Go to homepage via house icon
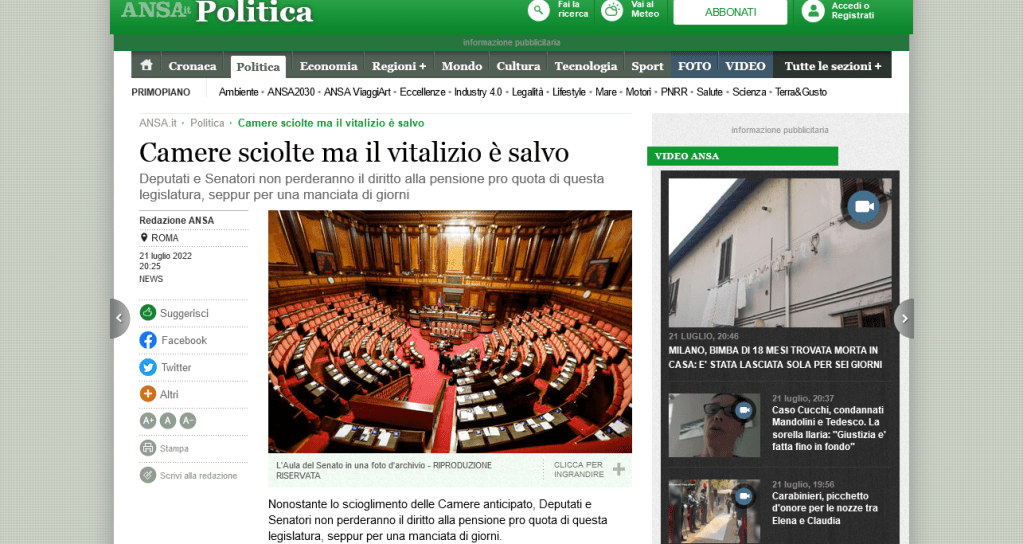 coord(146,66)
